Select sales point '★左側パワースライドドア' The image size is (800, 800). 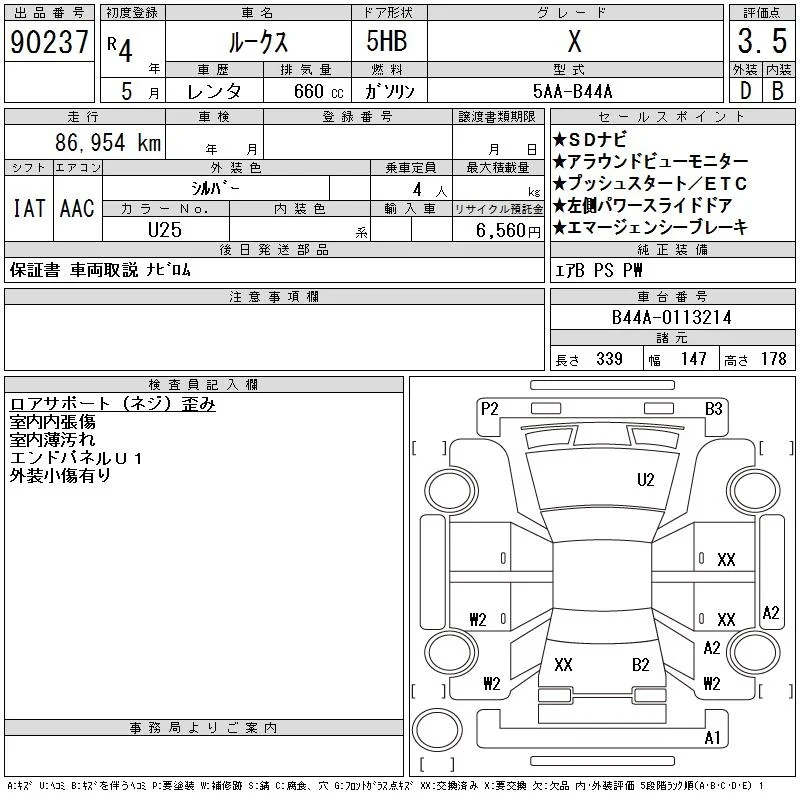pos(643,205)
